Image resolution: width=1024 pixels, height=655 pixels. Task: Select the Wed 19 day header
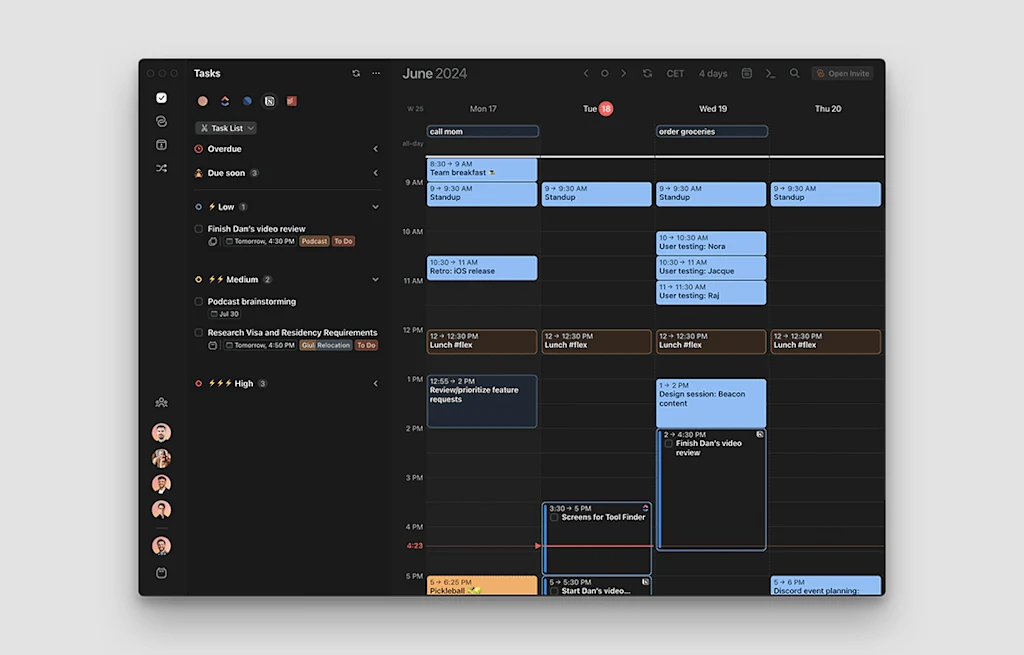[x=713, y=109]
